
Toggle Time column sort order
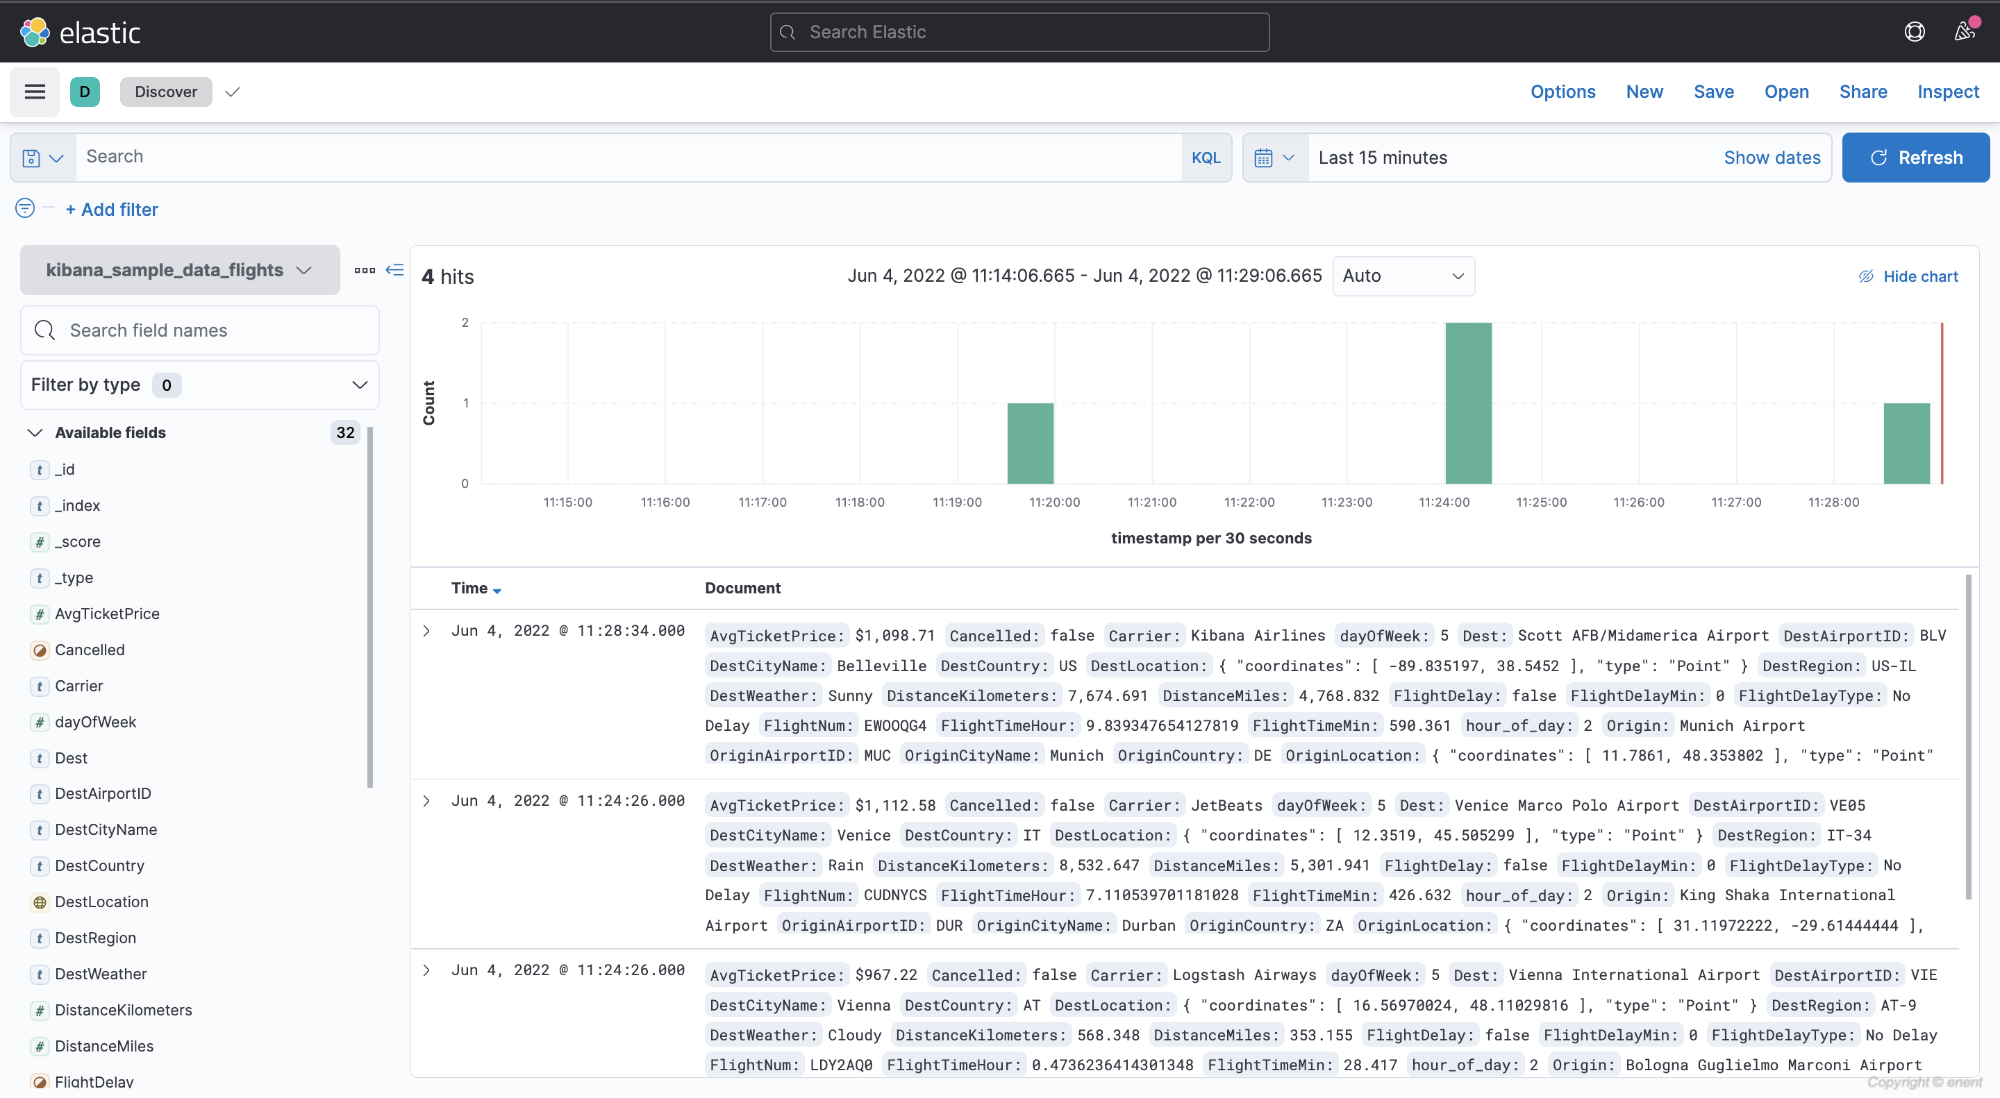476,588
